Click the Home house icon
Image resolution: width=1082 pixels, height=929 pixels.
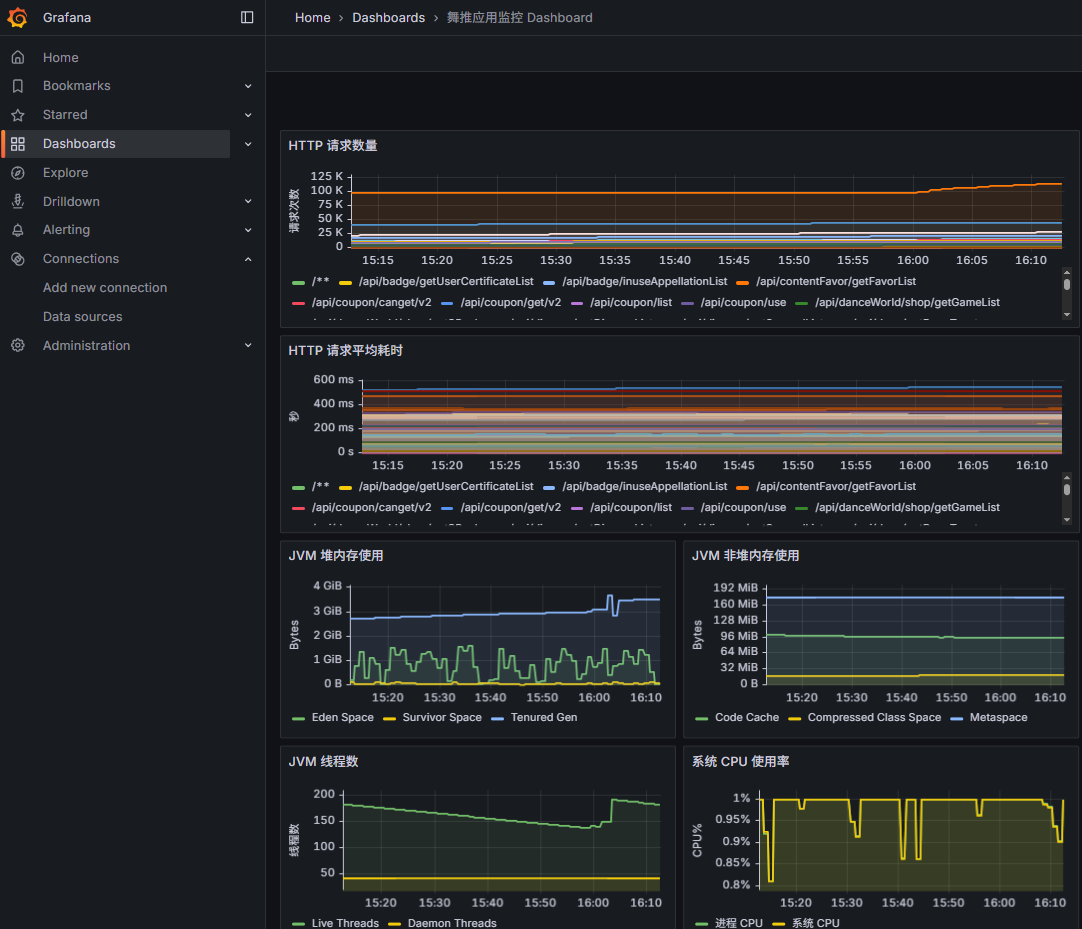click(x=18, y=57)
